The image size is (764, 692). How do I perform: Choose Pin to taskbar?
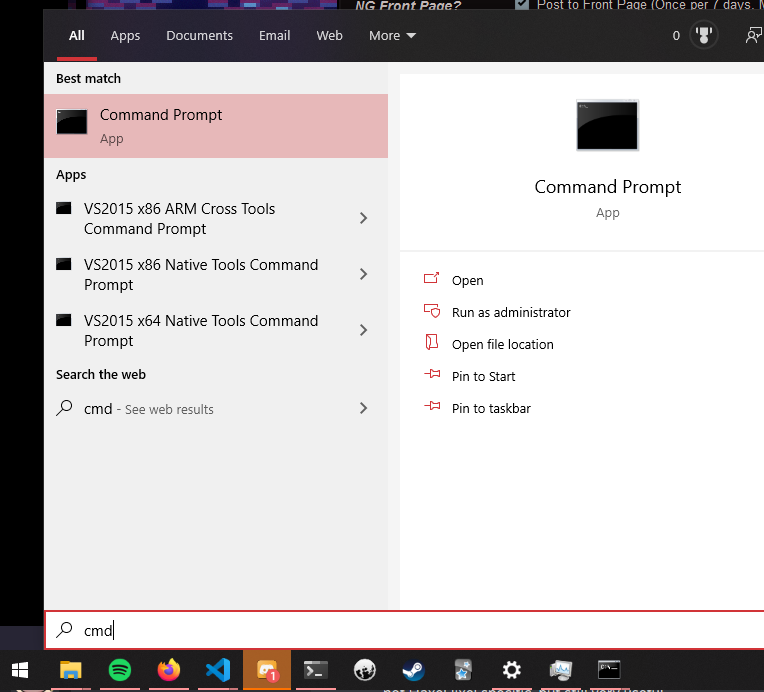(x=491, y=408)
